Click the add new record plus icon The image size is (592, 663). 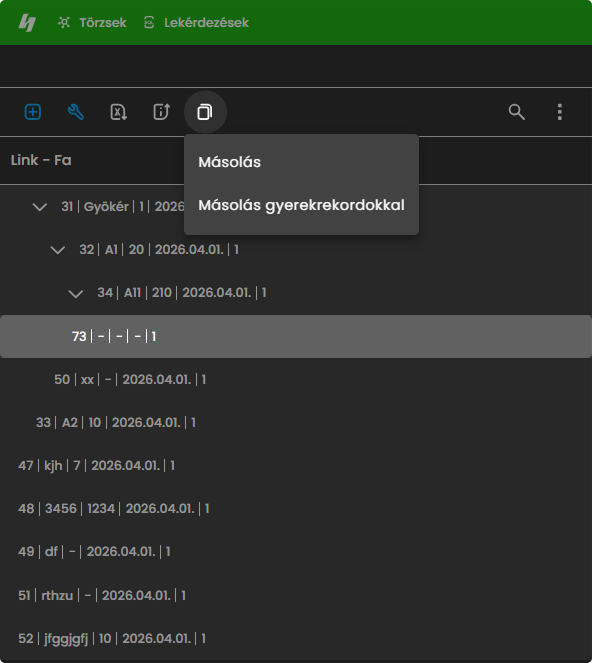(33, 112)
